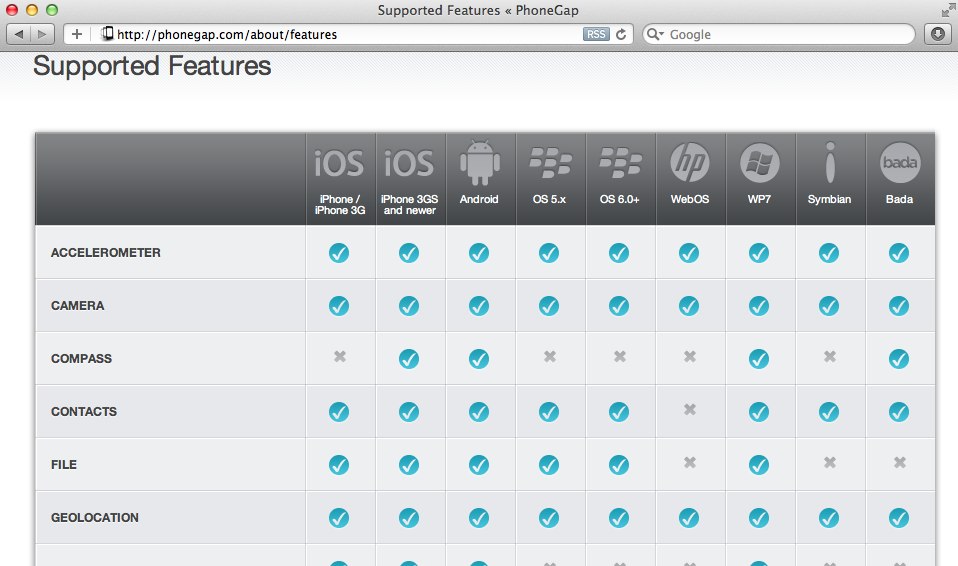Focus the Google search field
958x566 pixels.
(x=778, y=34)
